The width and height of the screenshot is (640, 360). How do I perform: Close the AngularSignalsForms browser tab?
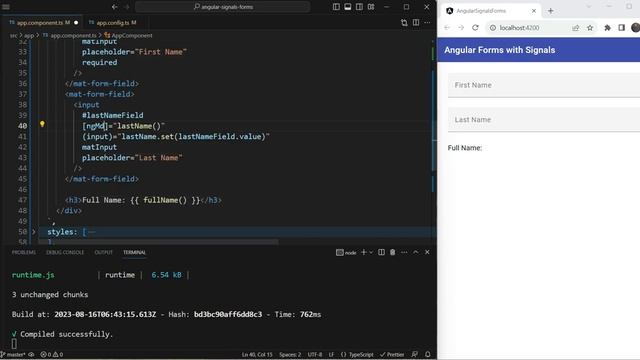(x=533, y=11)
